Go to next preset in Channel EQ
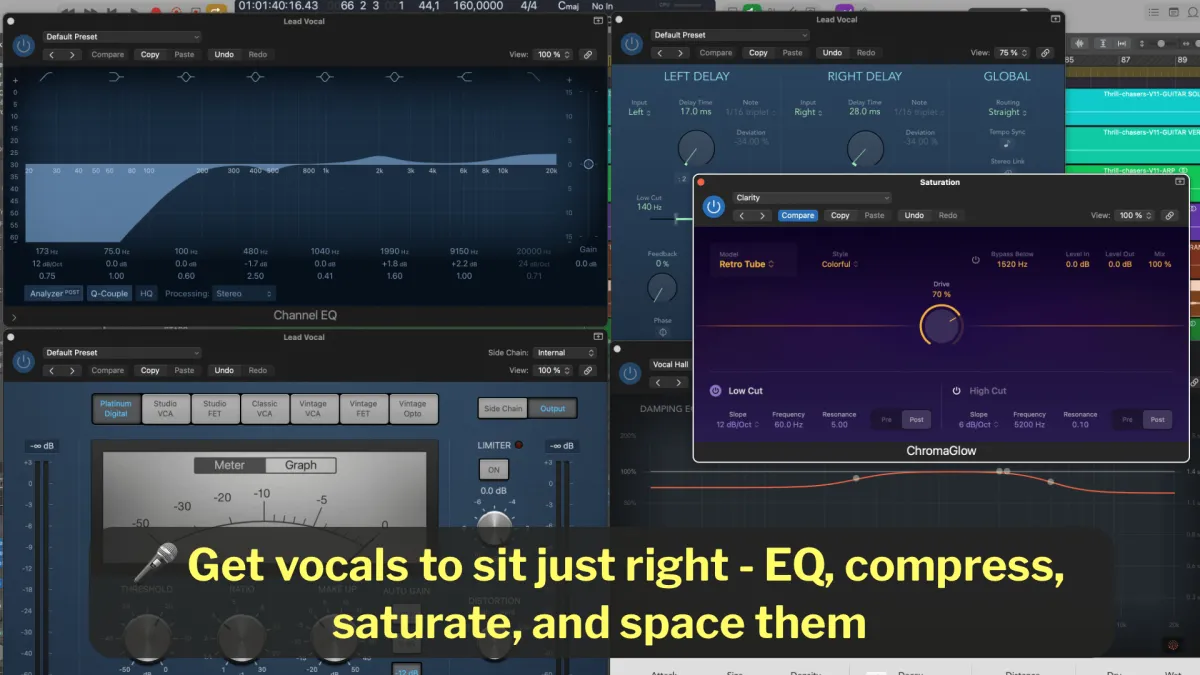This screenshot has width=1200, height=675. (72, 54)
